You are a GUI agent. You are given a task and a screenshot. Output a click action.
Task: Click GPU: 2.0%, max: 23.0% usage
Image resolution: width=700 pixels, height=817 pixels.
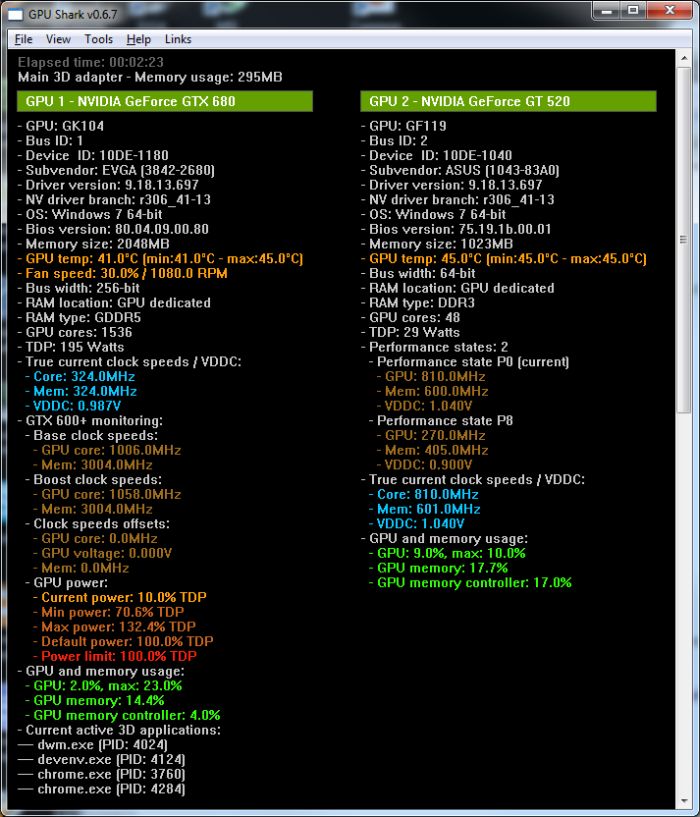coord(104,686)
